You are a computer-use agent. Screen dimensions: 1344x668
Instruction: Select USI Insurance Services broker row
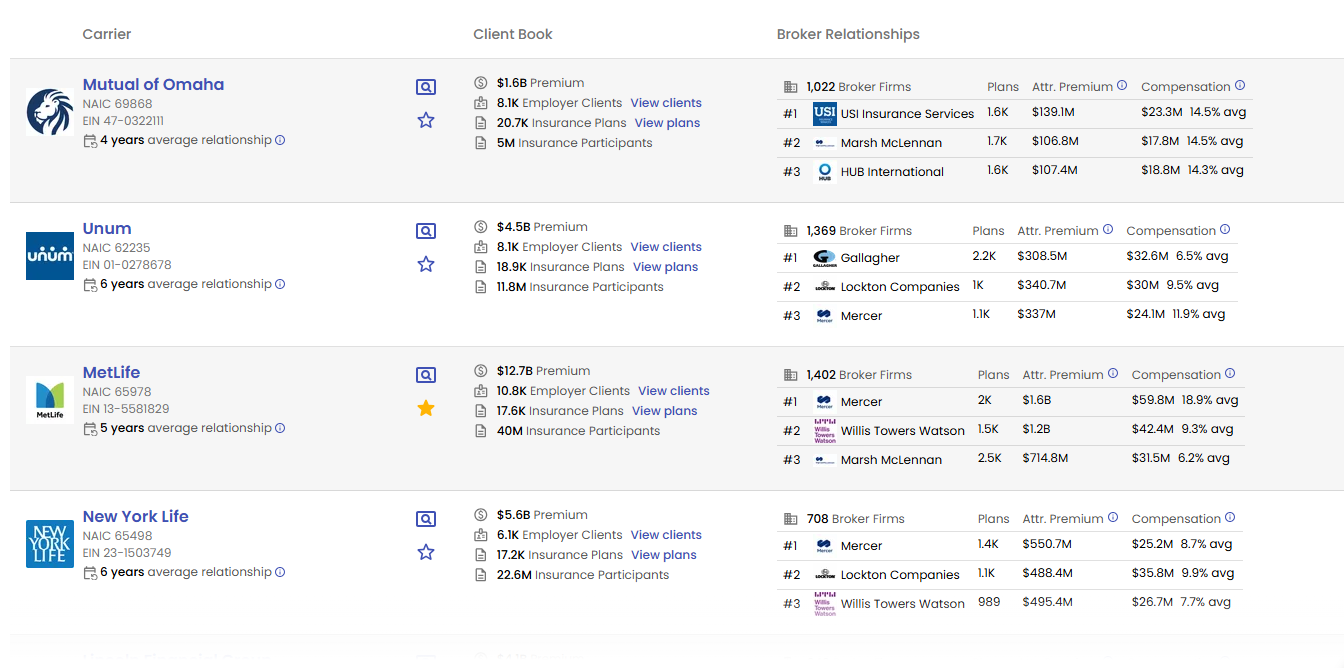coord(907,114)
